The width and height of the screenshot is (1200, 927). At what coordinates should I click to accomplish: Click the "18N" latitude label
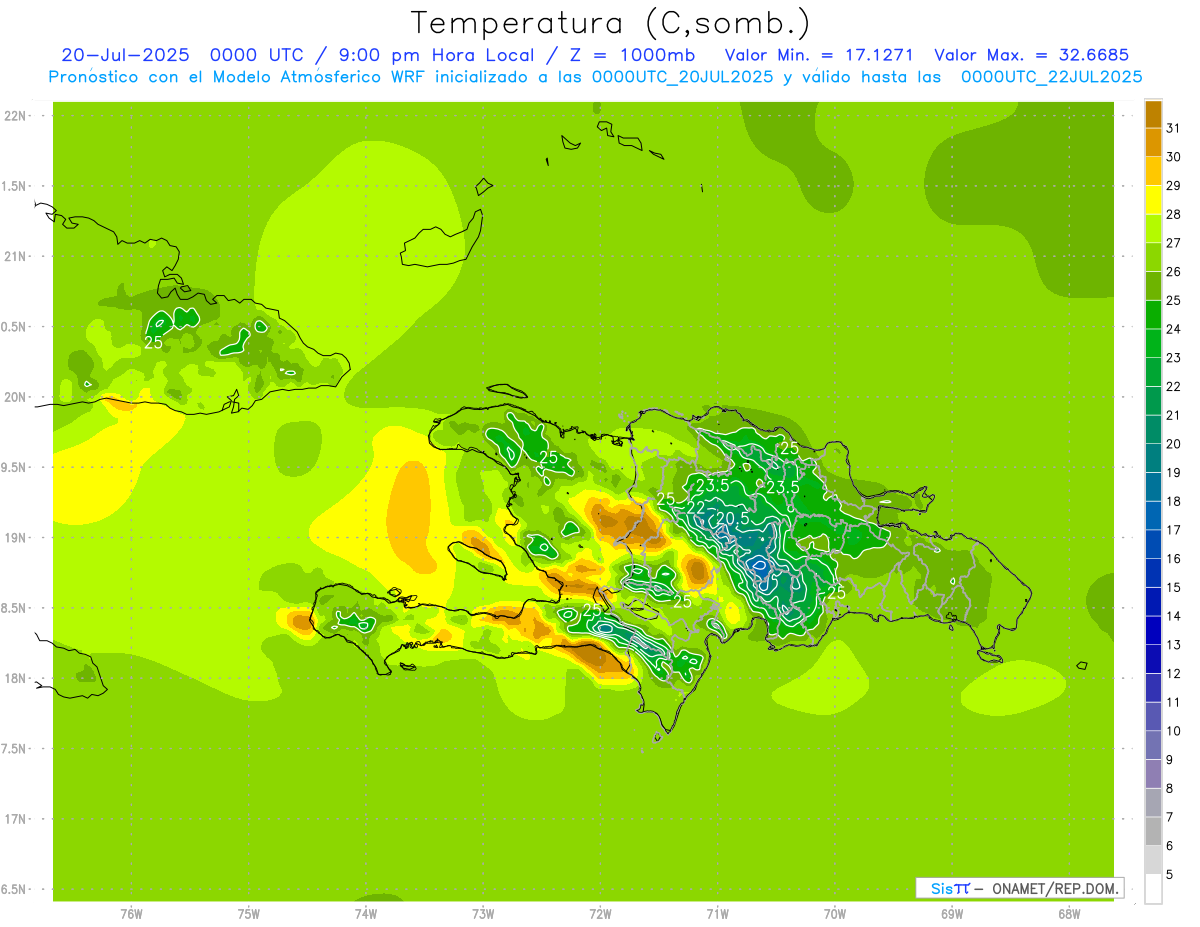[x=15, y=678]
